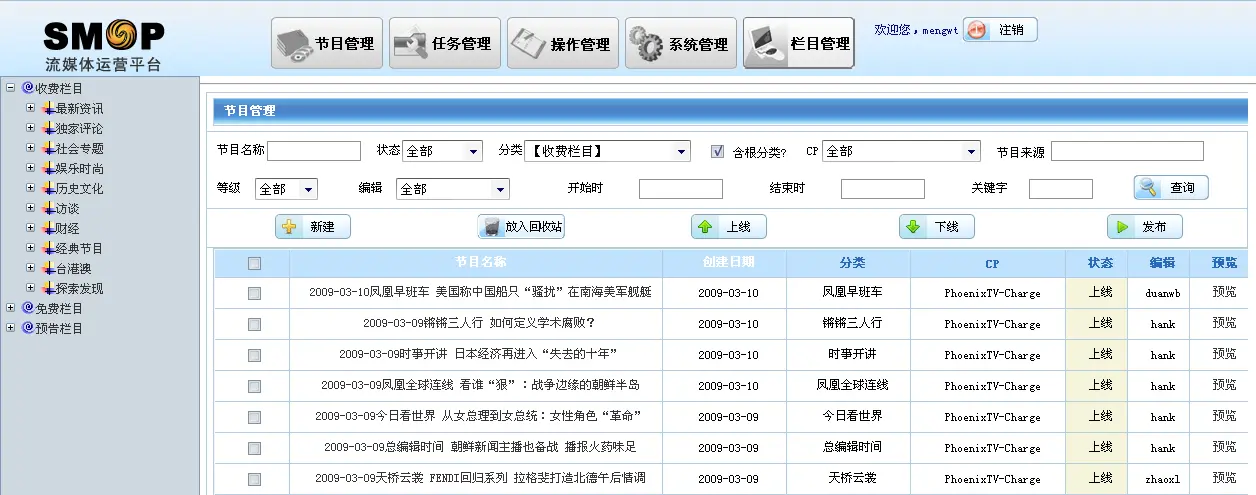The height and width of the screenshot is (495, 1256).
Task: Click 预览 link for 天桥云裳 row
Action: [1224, 478]
